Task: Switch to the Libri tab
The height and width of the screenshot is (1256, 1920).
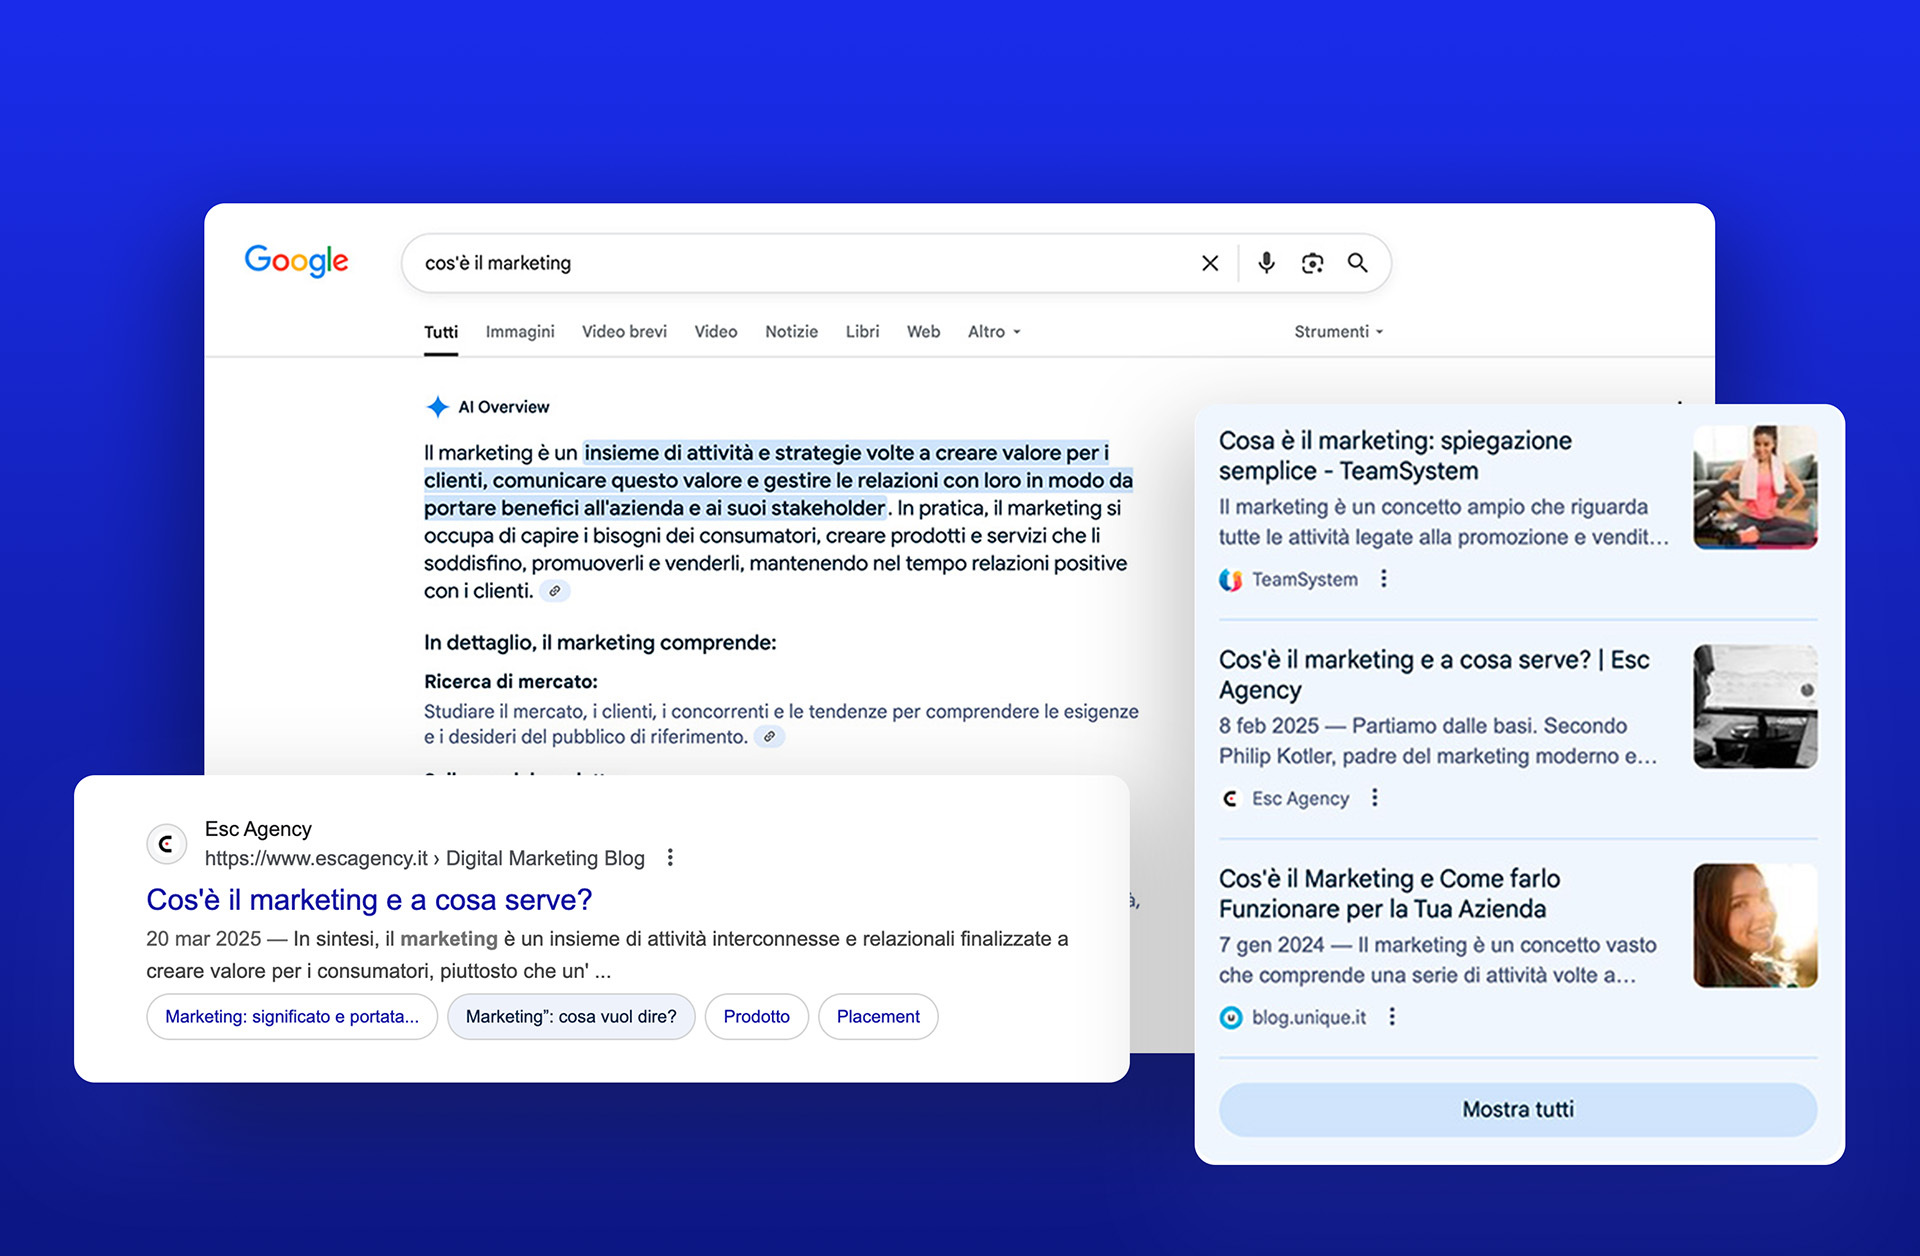Action: click(x=862, y=332)
